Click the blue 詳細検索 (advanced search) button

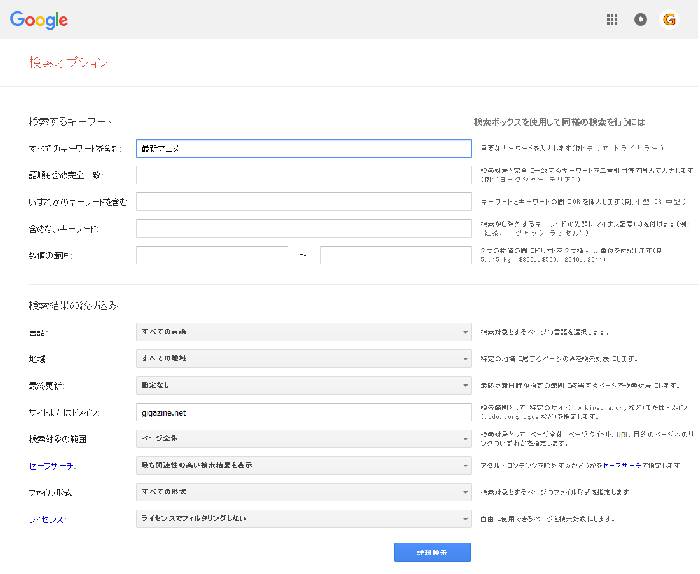click(x=432, y=553)
